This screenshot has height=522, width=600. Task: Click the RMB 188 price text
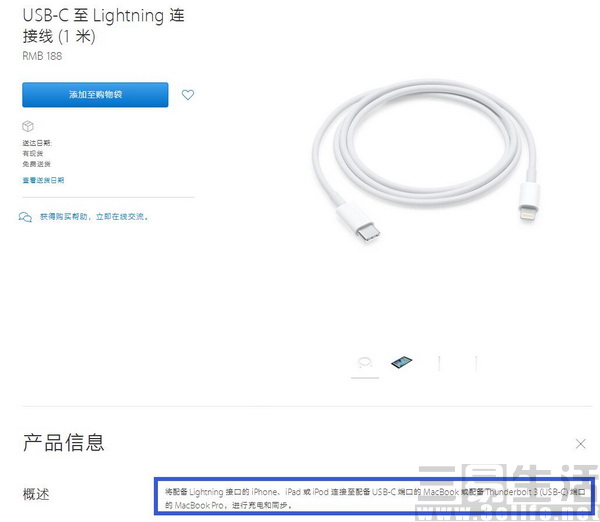tap(42, 56)
